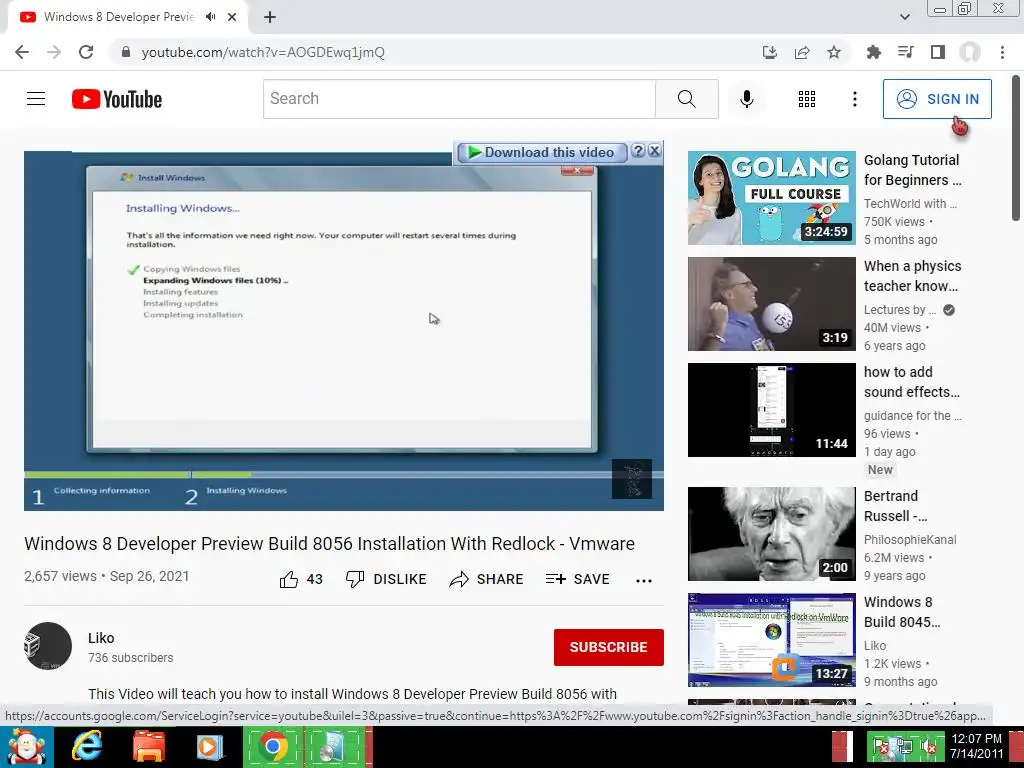Click the browser forward arrow

click(x=54, y=52)
